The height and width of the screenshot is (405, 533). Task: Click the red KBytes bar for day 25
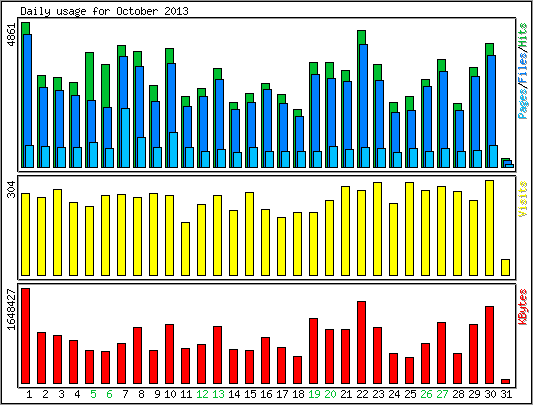pyautogui.click(x=410, y=370)
